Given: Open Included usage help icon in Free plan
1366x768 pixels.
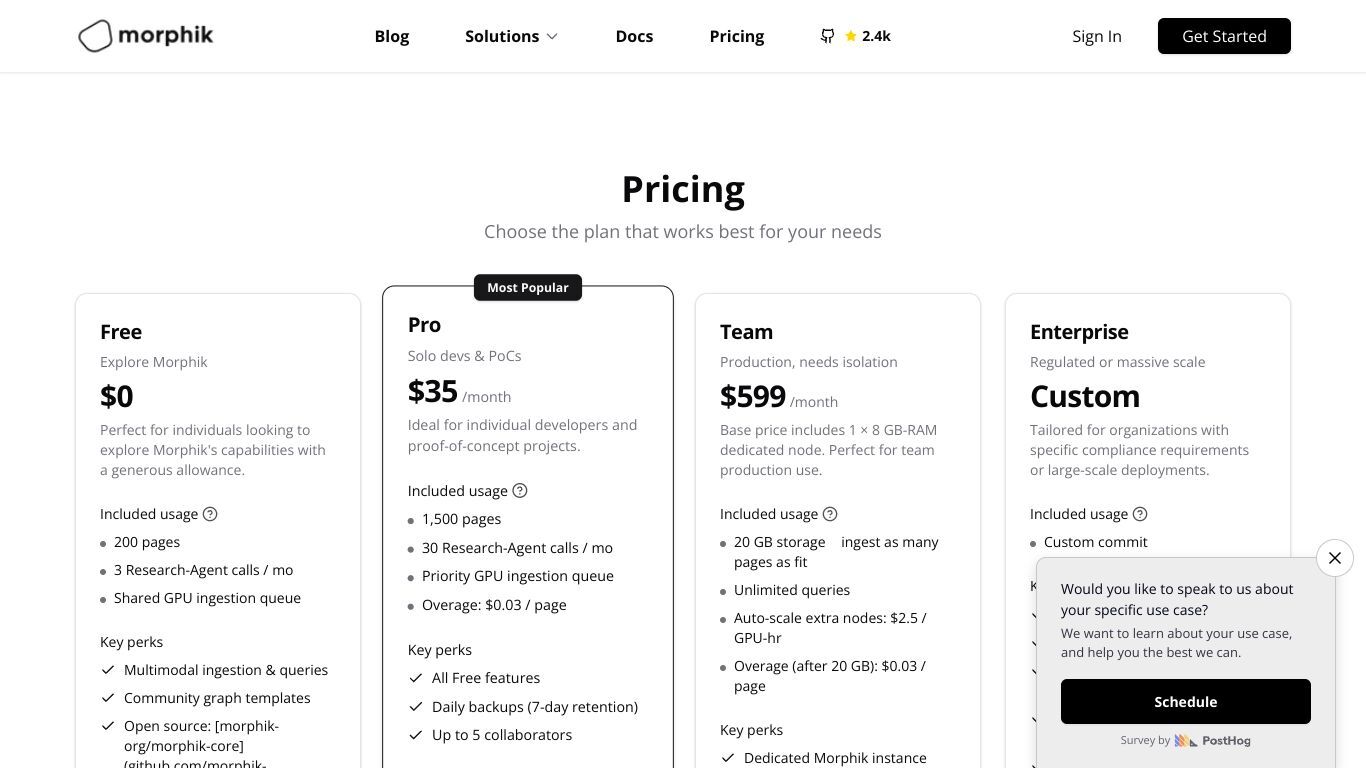Looking at the screenshot, I should (210, 514).
